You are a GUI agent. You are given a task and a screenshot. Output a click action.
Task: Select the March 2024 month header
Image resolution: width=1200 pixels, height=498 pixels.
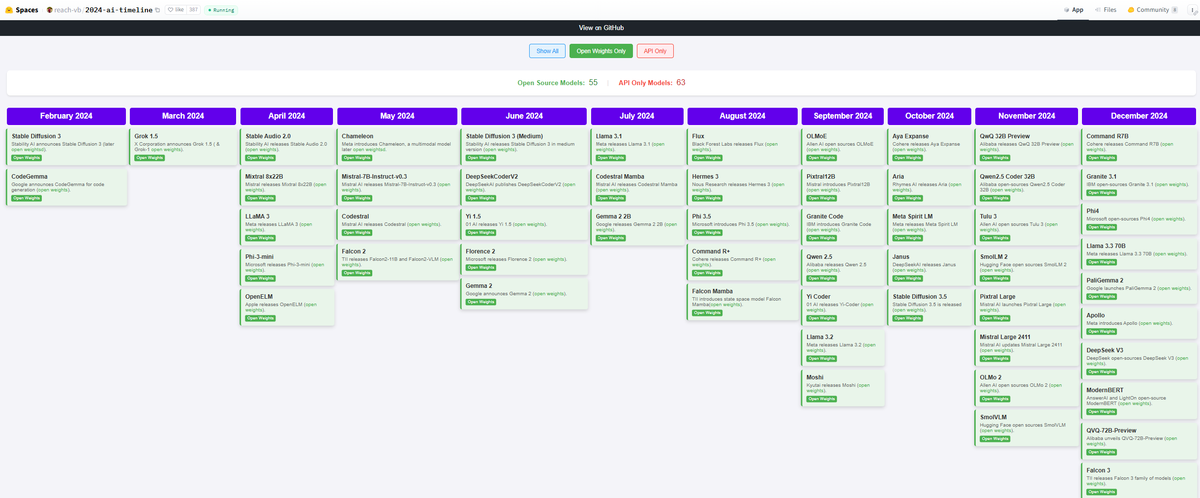[x=183, y=116]
